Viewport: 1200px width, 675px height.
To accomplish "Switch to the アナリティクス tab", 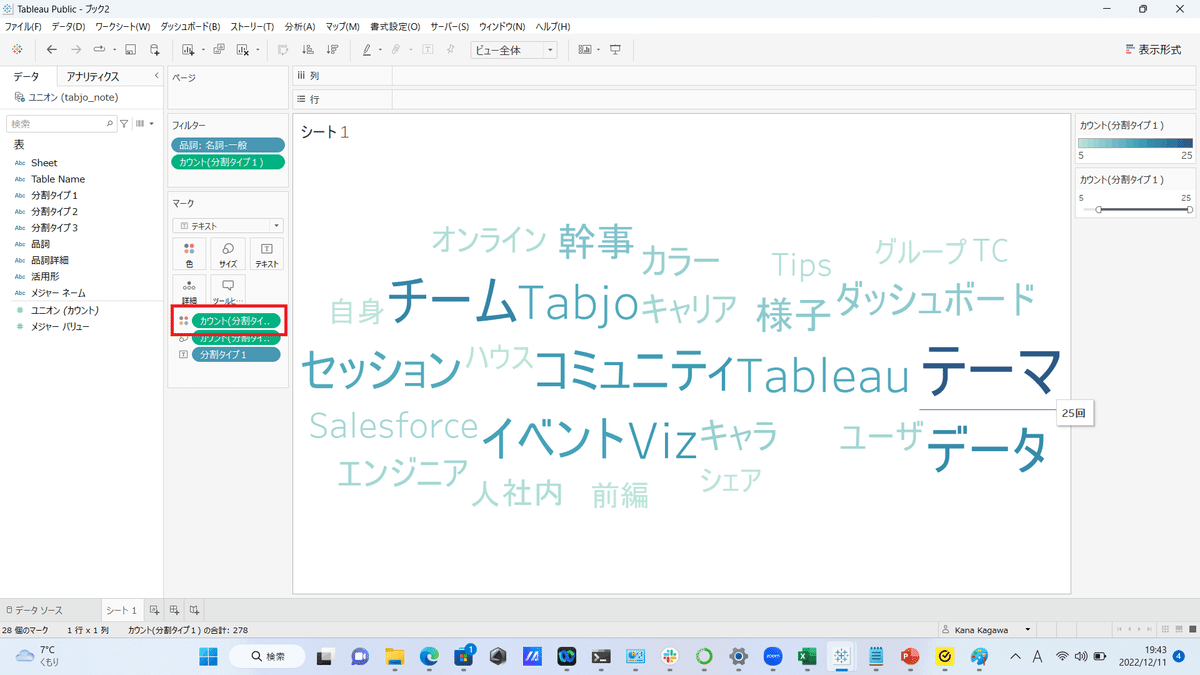I will tap(93, 76).
